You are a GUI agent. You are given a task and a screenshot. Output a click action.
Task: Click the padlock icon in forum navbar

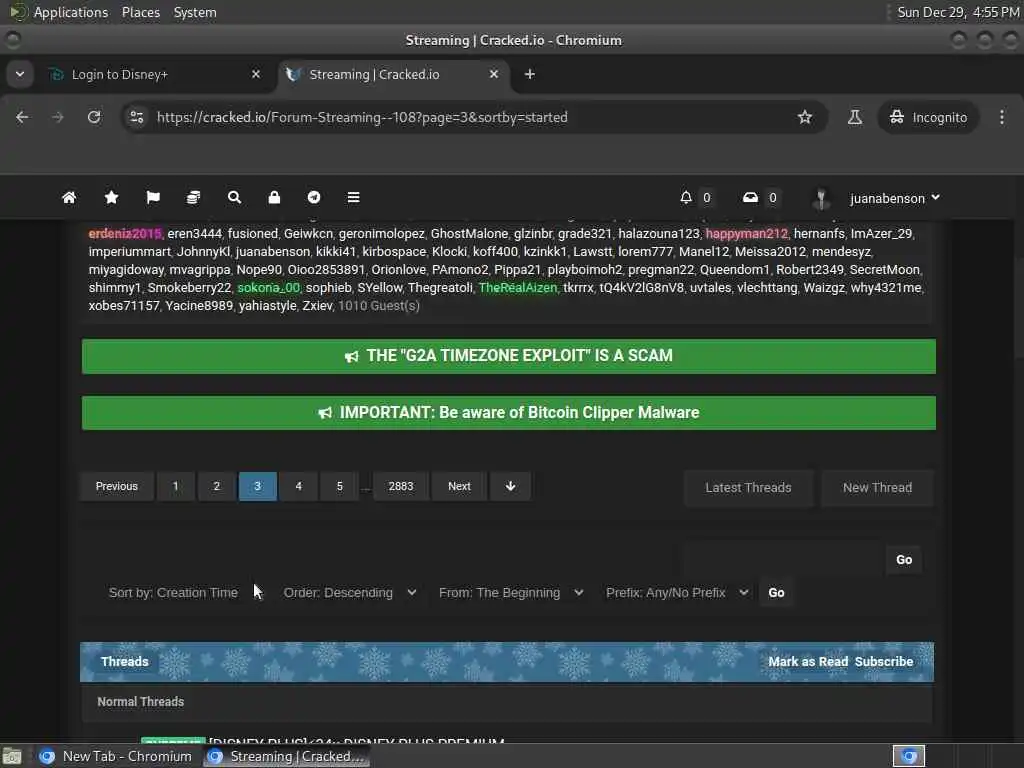pyautogui.click(x=274, y=197)
